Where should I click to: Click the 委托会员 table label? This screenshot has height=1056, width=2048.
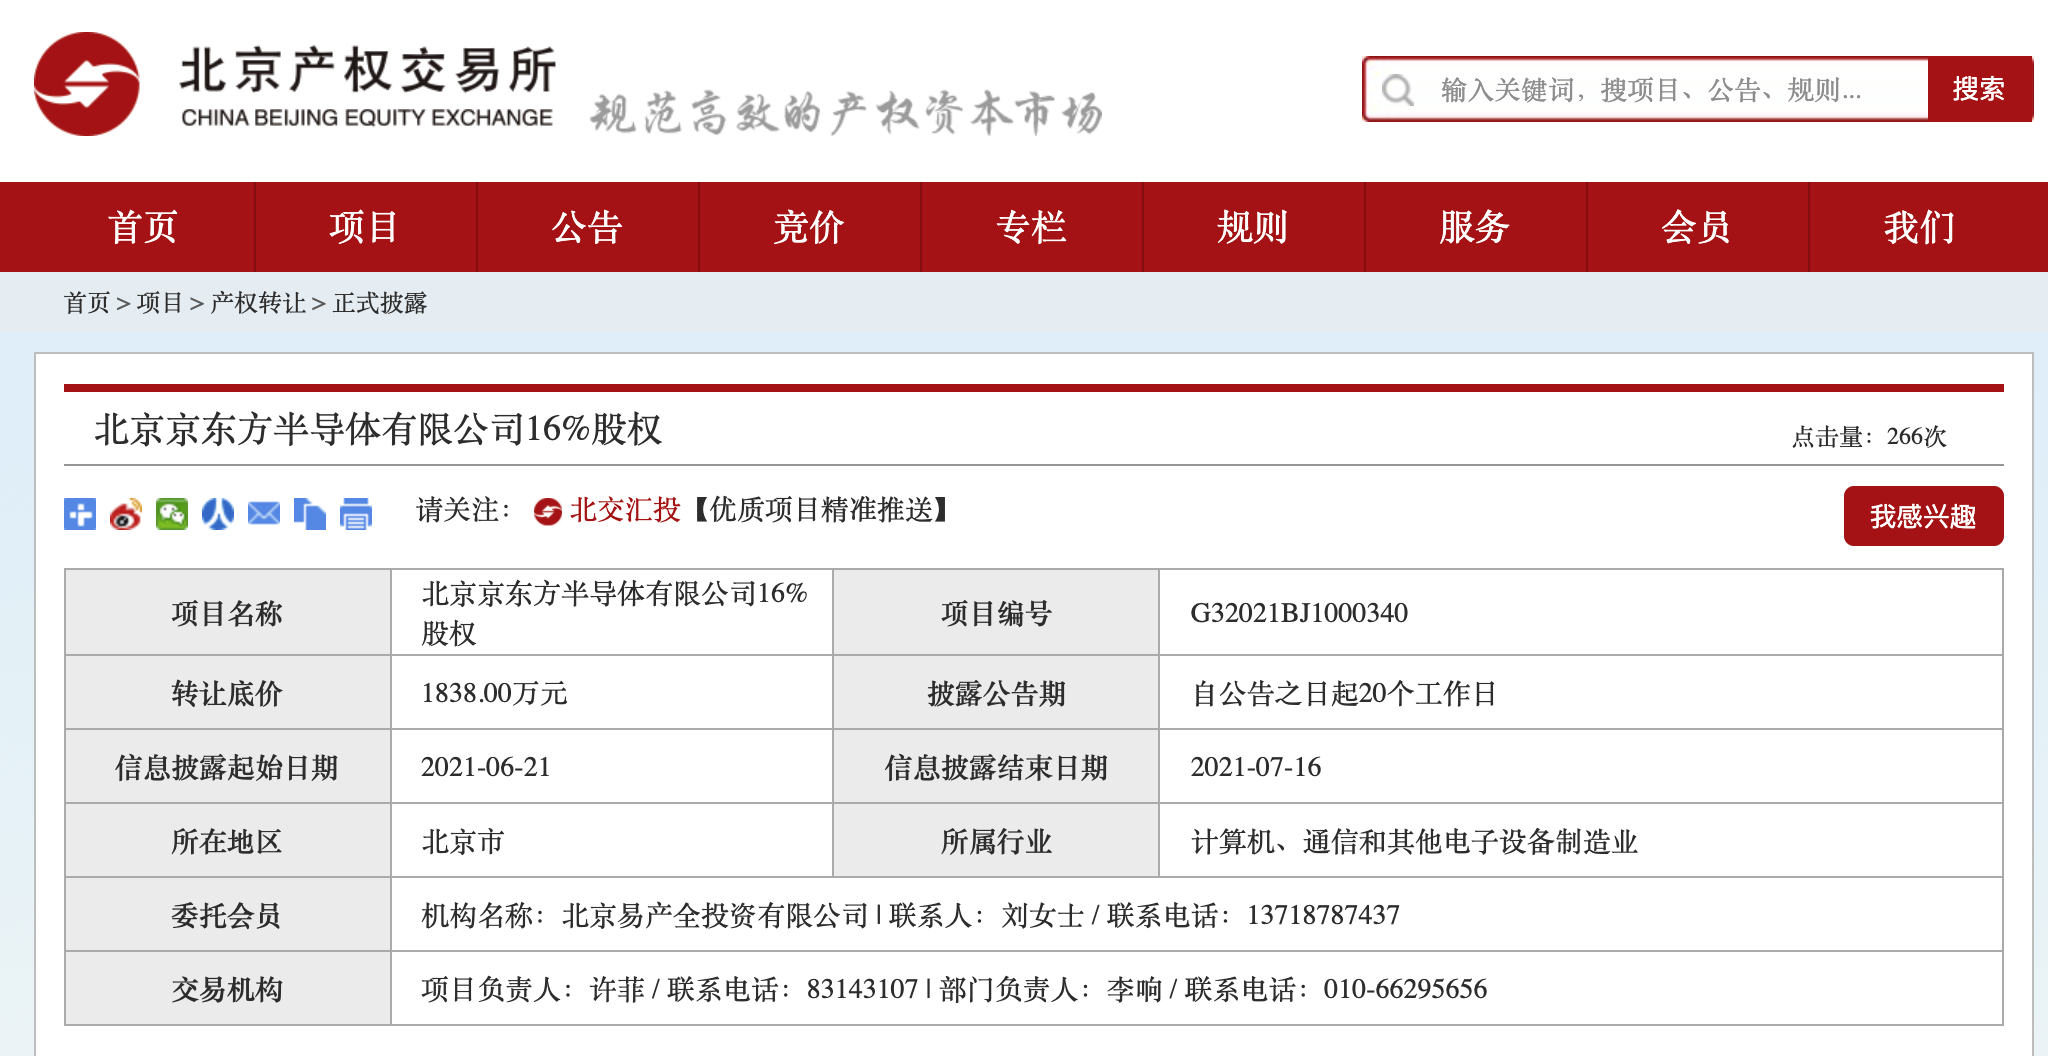[x=227, y=915]
